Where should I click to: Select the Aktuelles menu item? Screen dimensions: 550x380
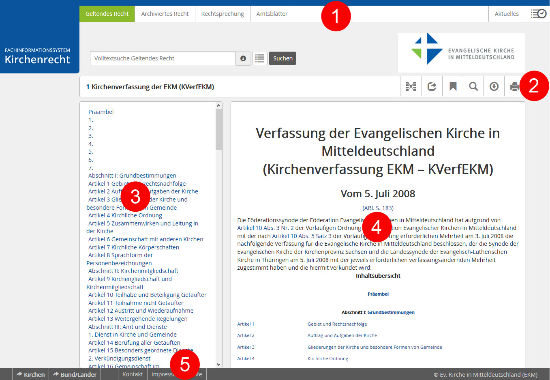pos(506,14)
